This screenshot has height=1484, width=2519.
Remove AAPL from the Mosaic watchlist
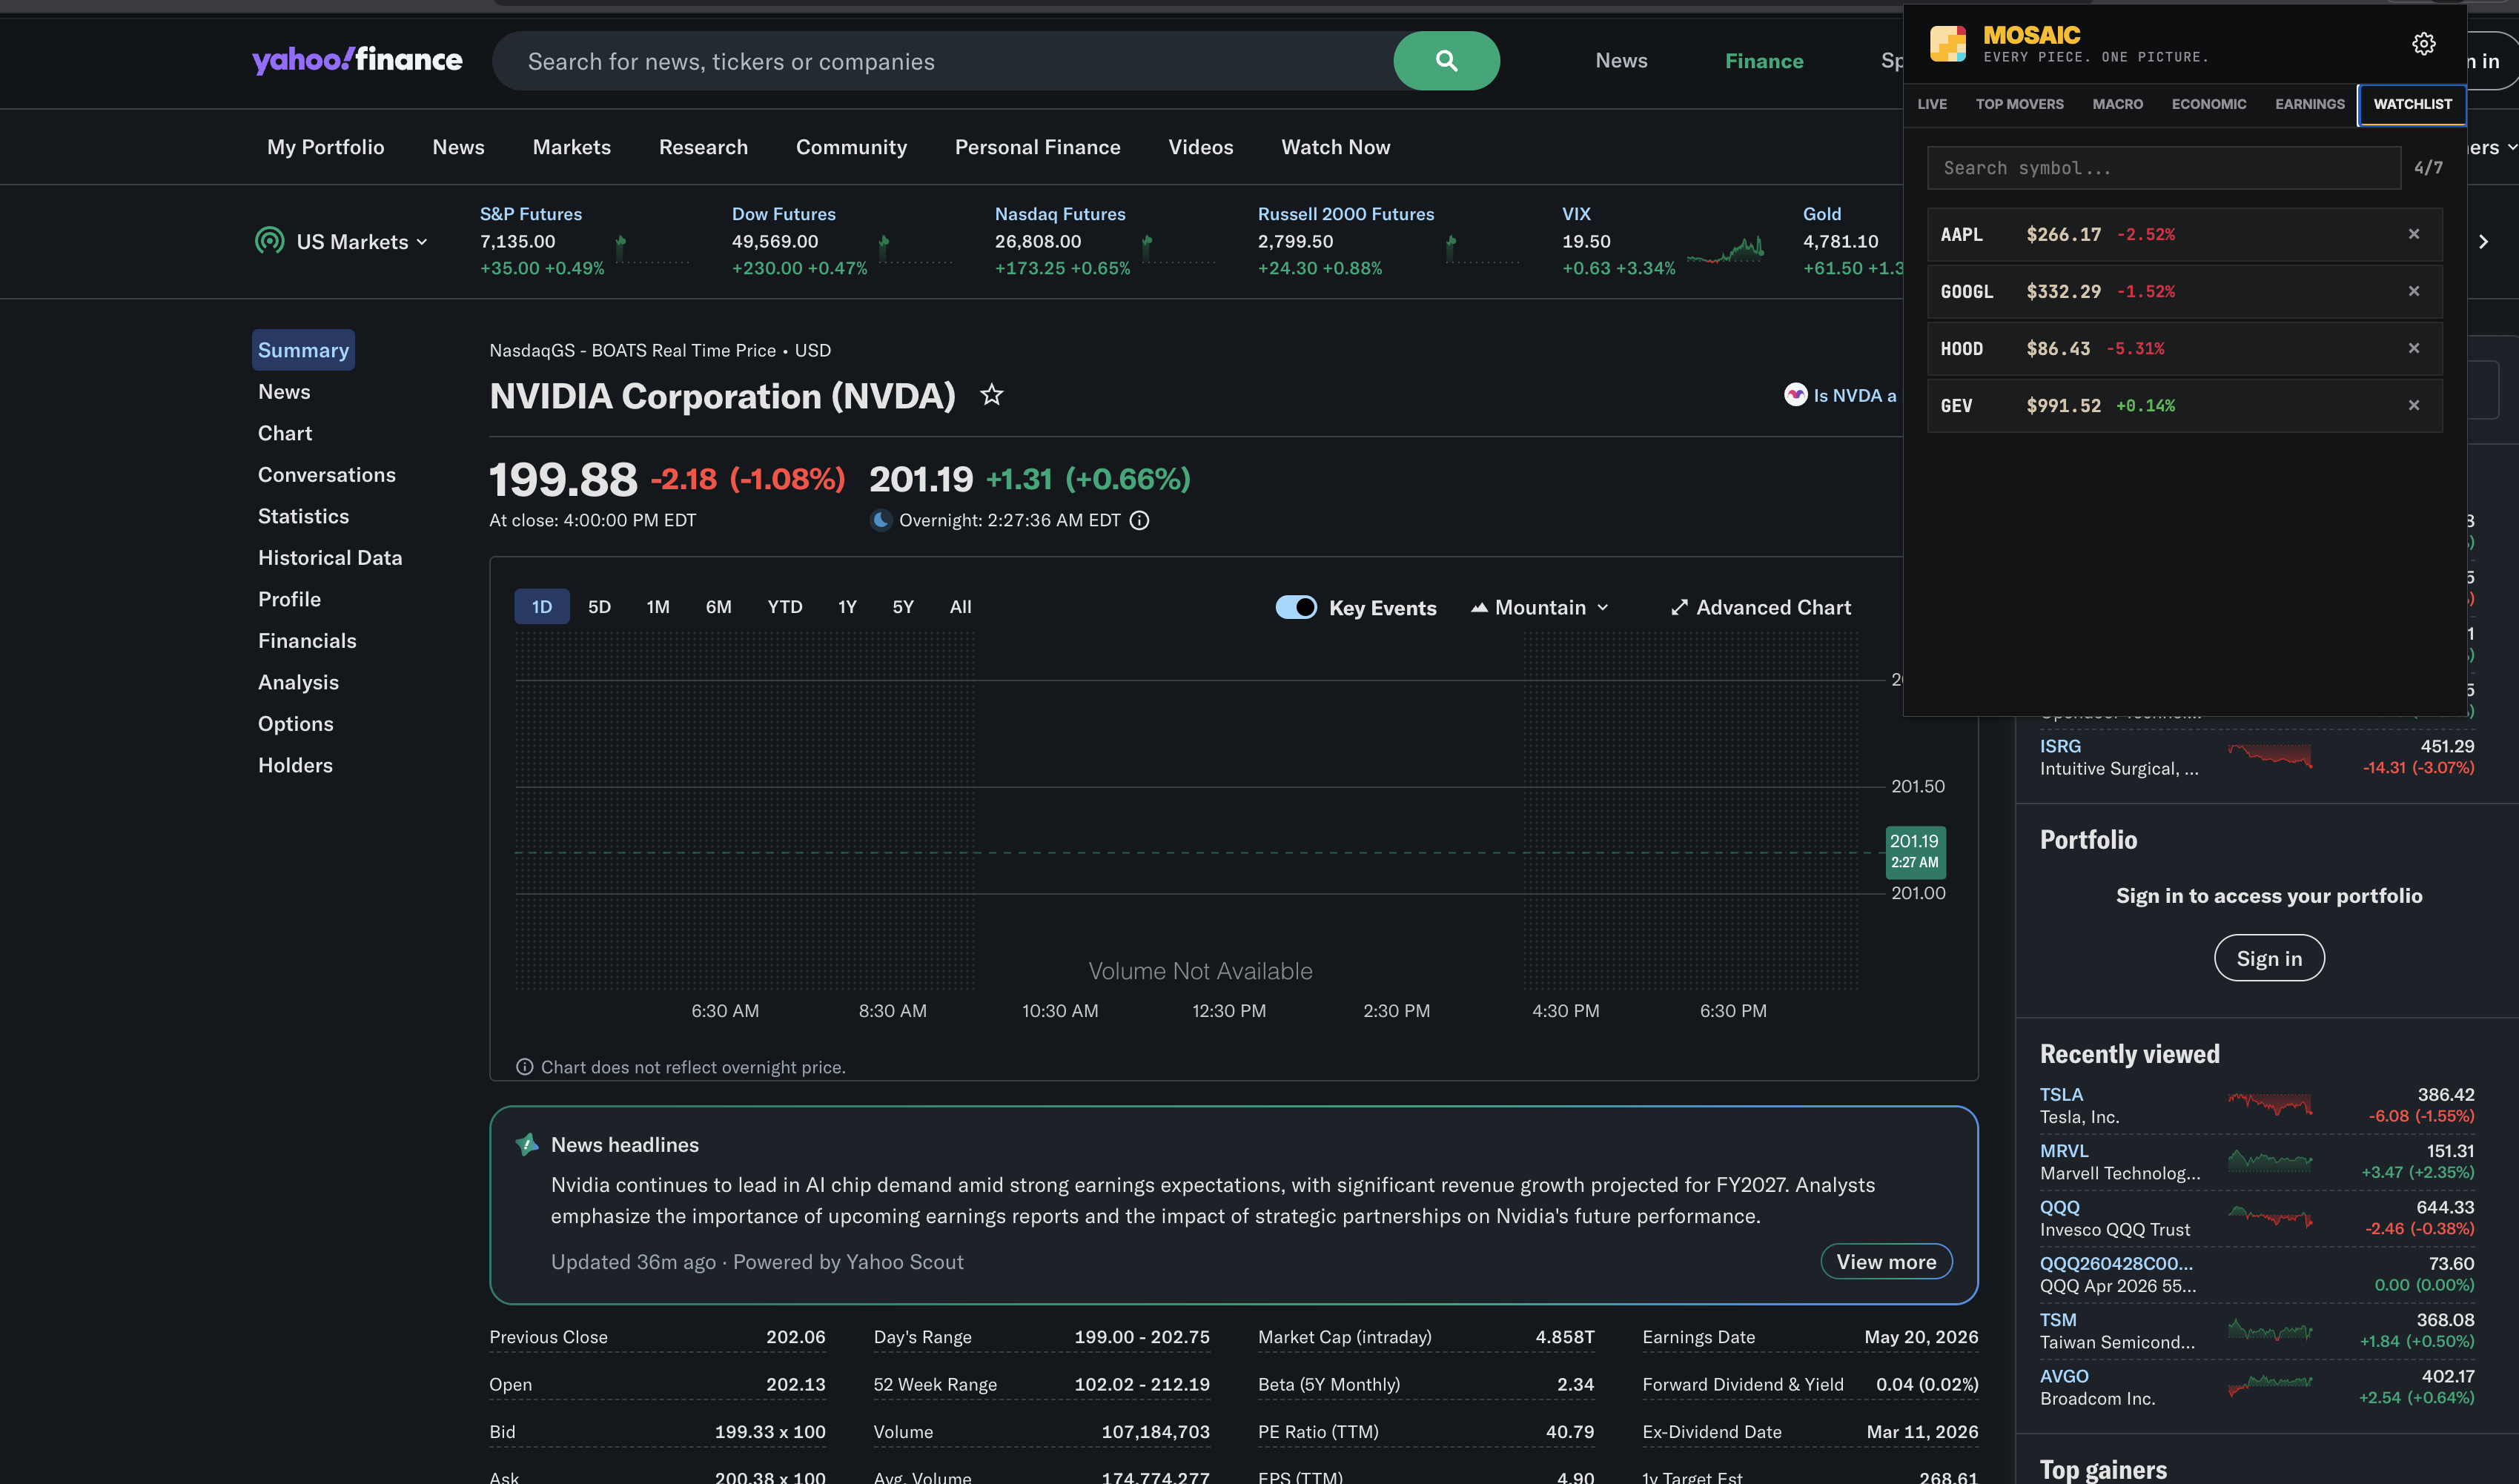[x=2414, y=234]
